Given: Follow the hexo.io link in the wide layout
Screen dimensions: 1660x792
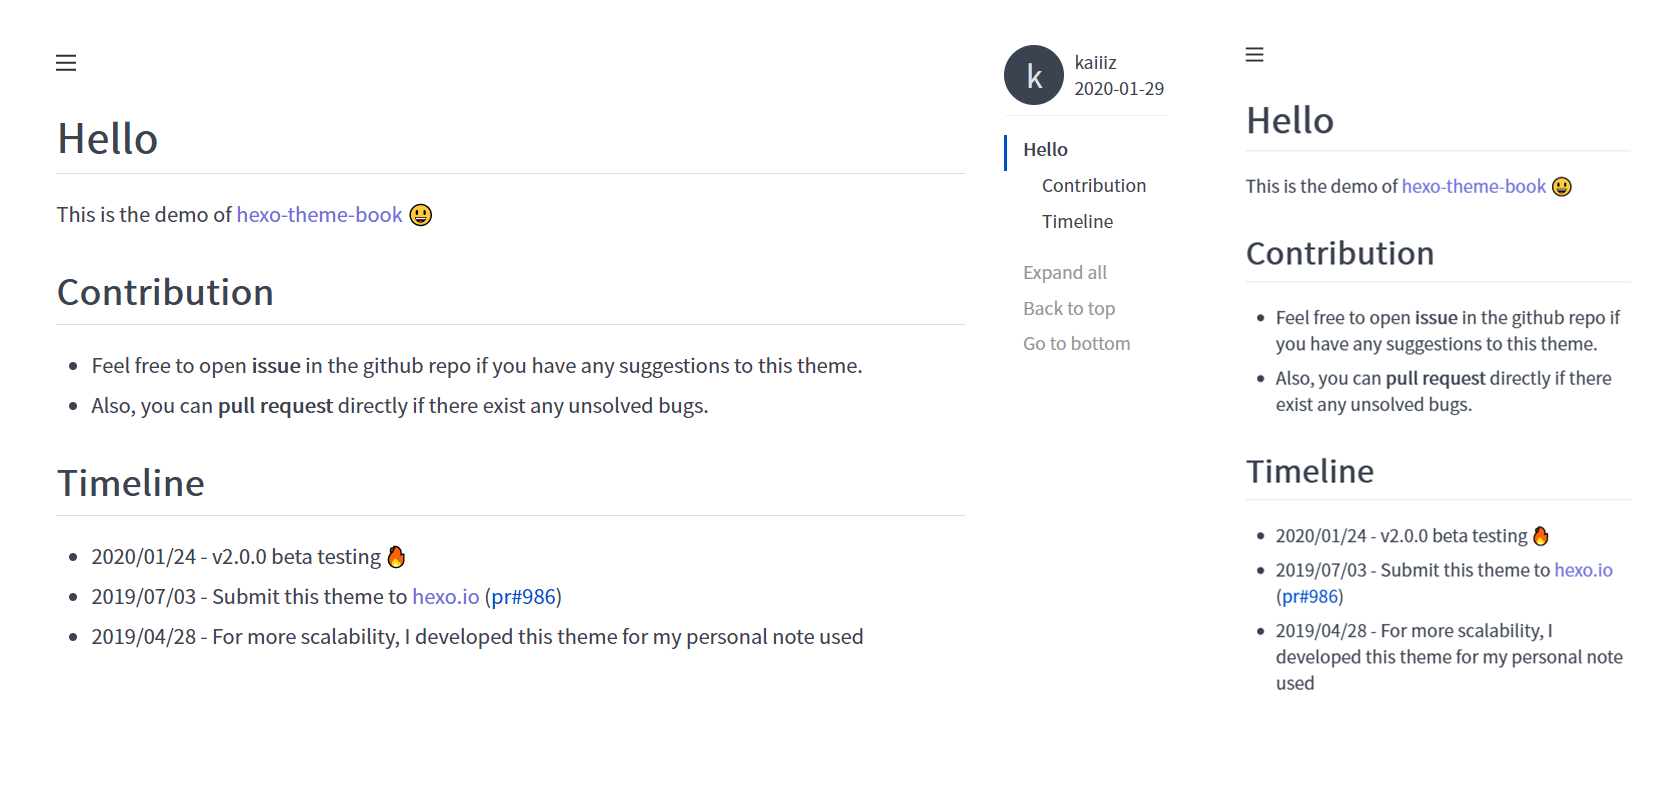Looking at the screenshot, I should click(445, 597).
